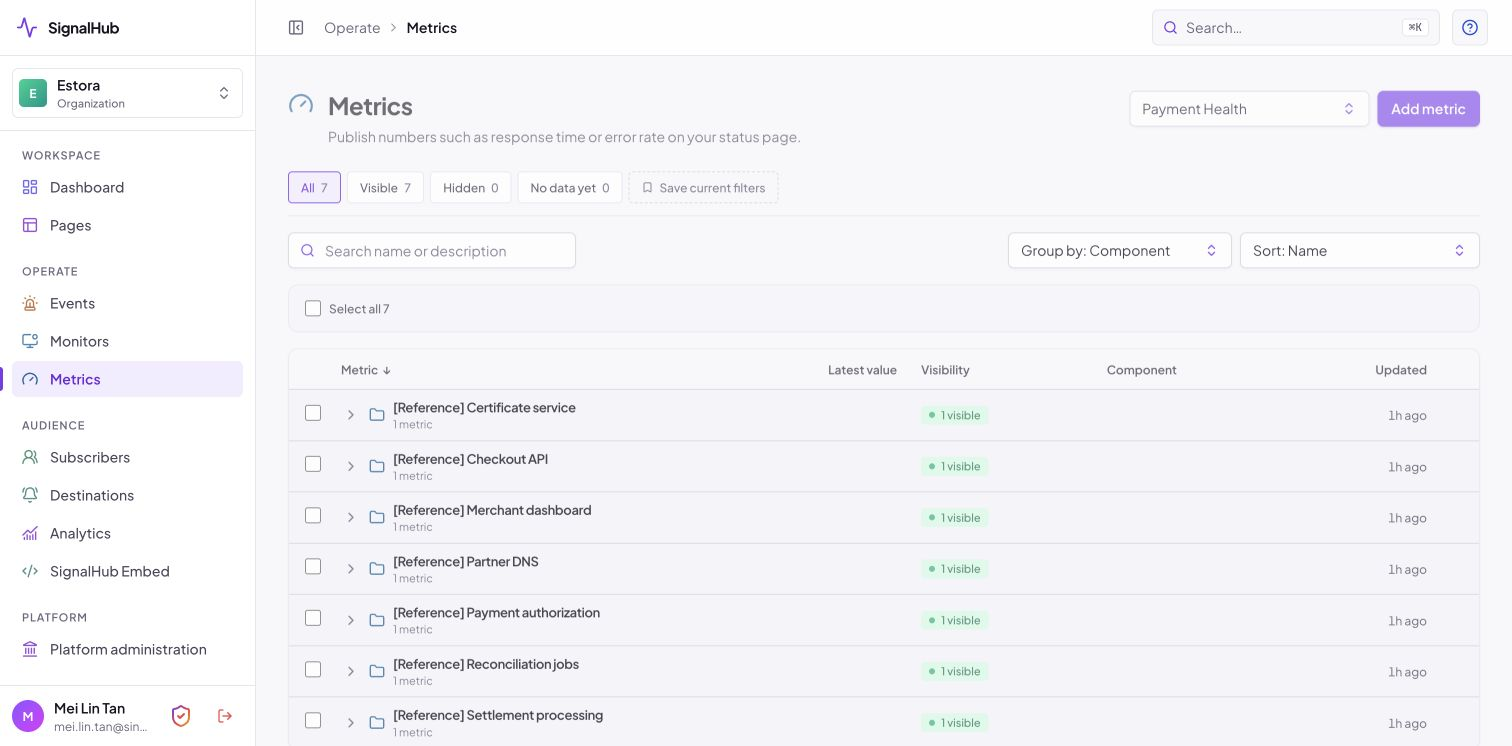Select the Visible 7 filter tab
Image resolution: width=1512 pixels, height=746 pixels.
click(x=385, y=188)
